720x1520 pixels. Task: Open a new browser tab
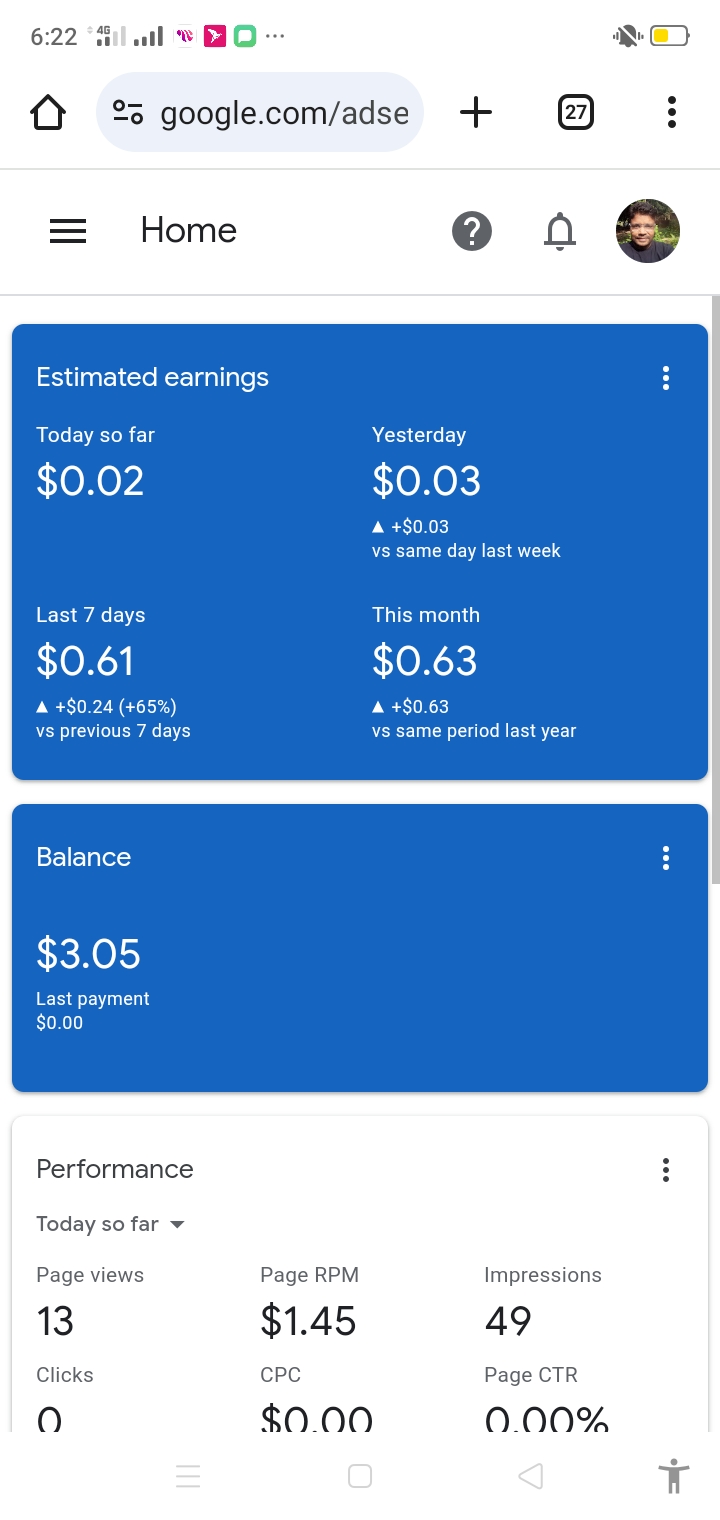click(x=476, y=113)
